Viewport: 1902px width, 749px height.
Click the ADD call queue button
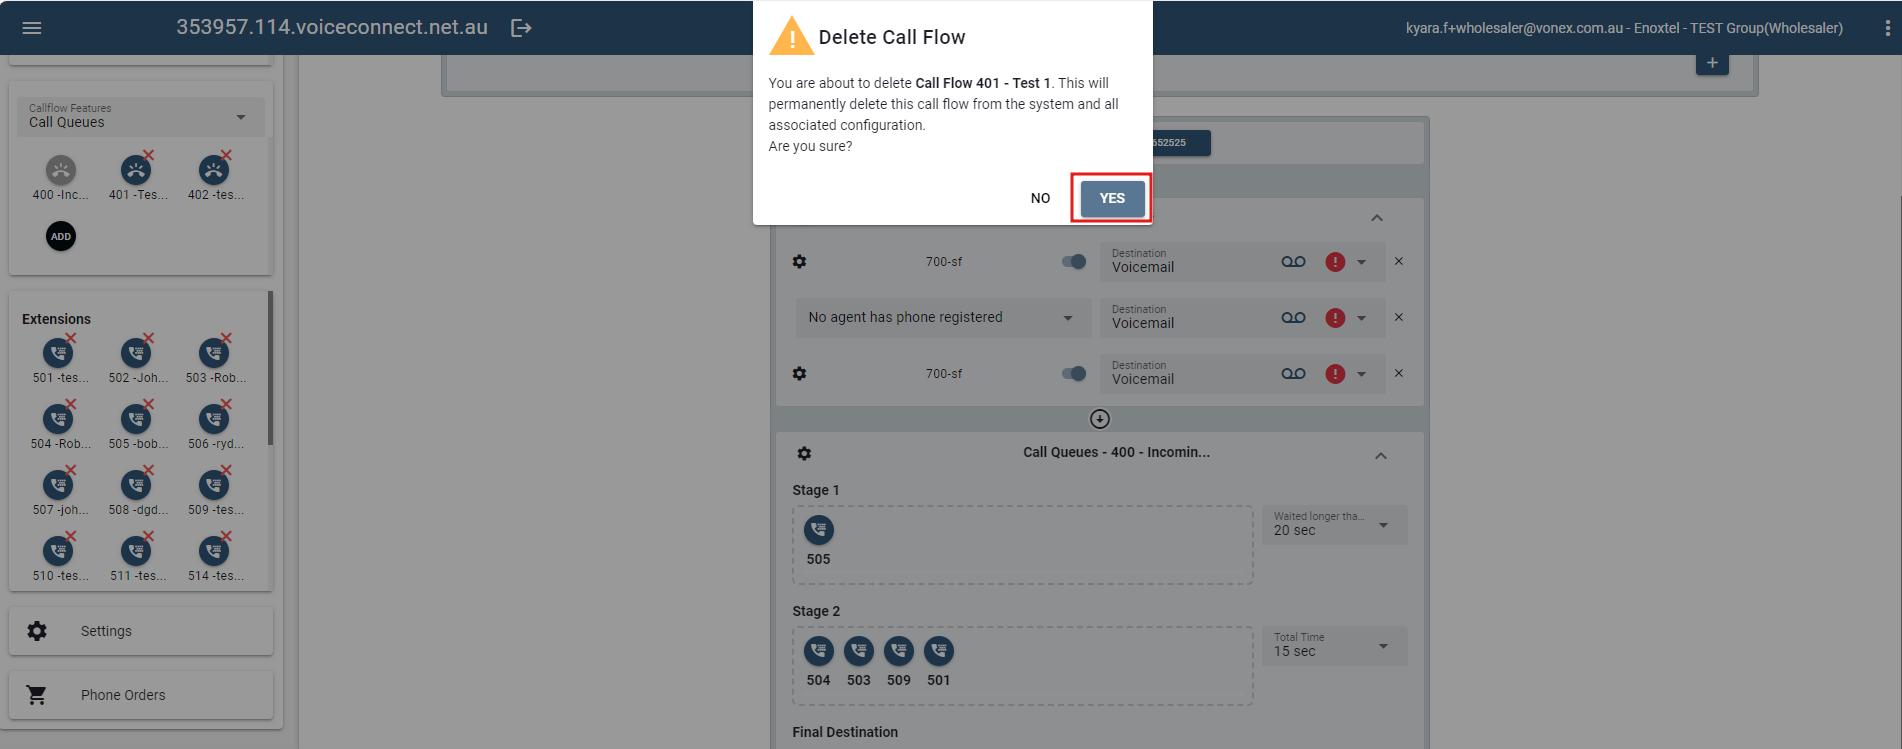coord(61,236)
